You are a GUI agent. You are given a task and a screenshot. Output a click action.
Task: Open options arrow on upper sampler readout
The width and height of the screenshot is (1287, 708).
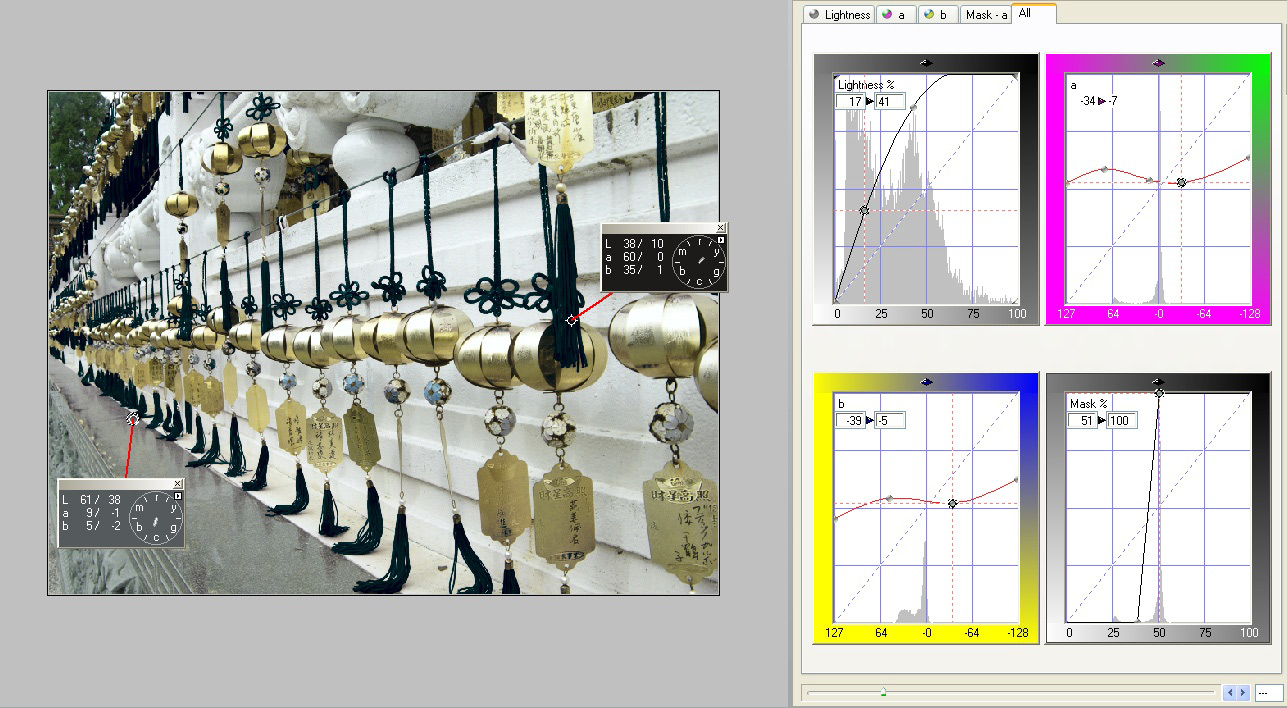click(720, 241)
